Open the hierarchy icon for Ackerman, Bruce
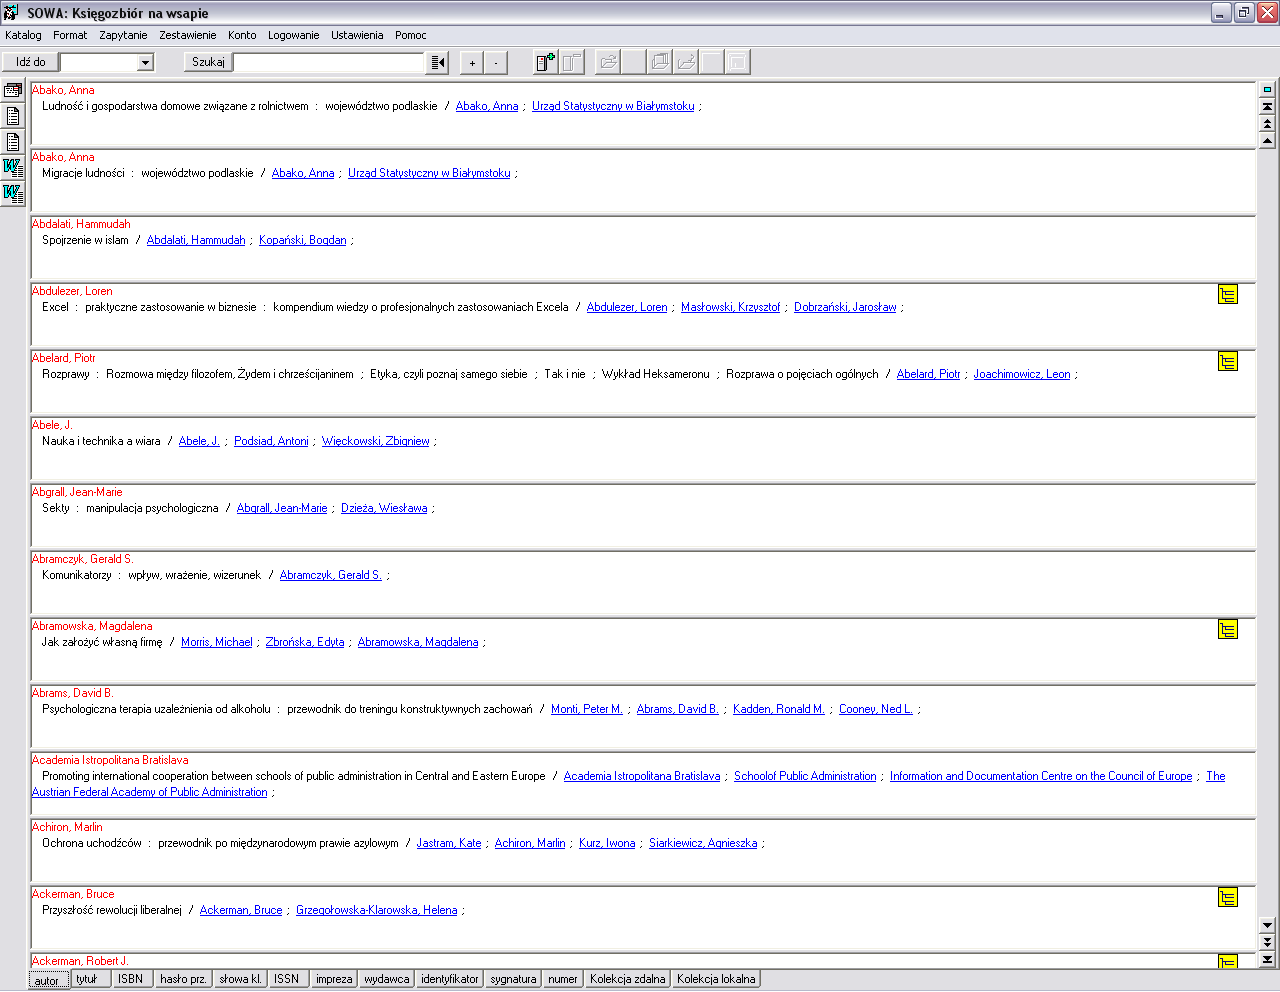Viewport: 1280px width, 992px height. (1228, 897)
